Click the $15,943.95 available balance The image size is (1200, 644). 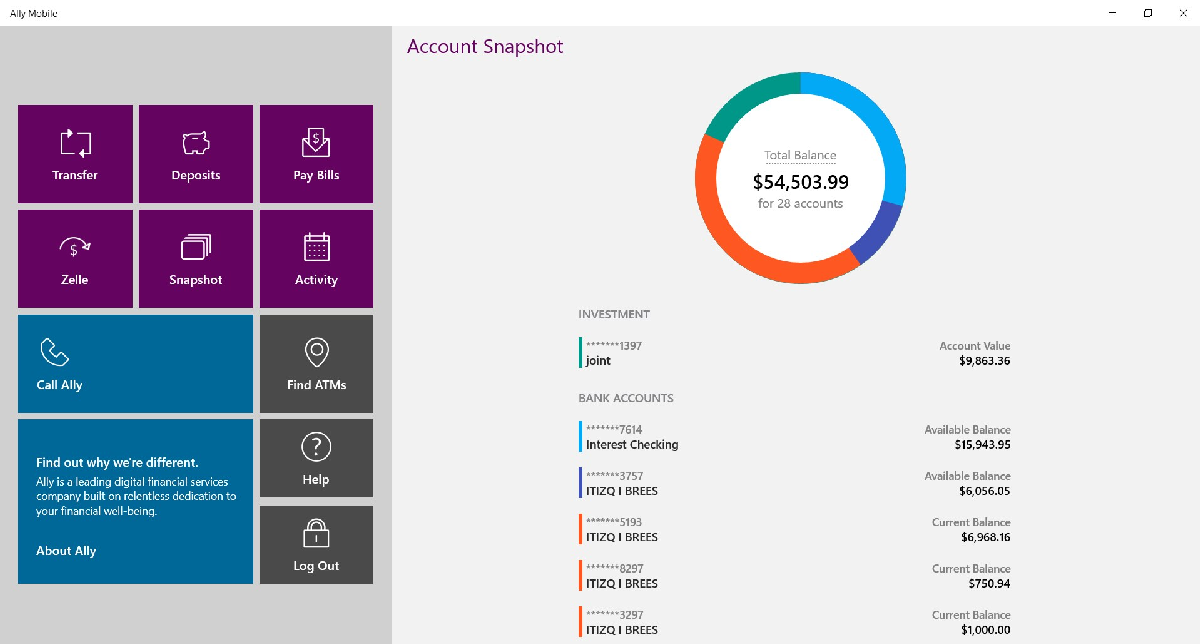click(981, 445)
